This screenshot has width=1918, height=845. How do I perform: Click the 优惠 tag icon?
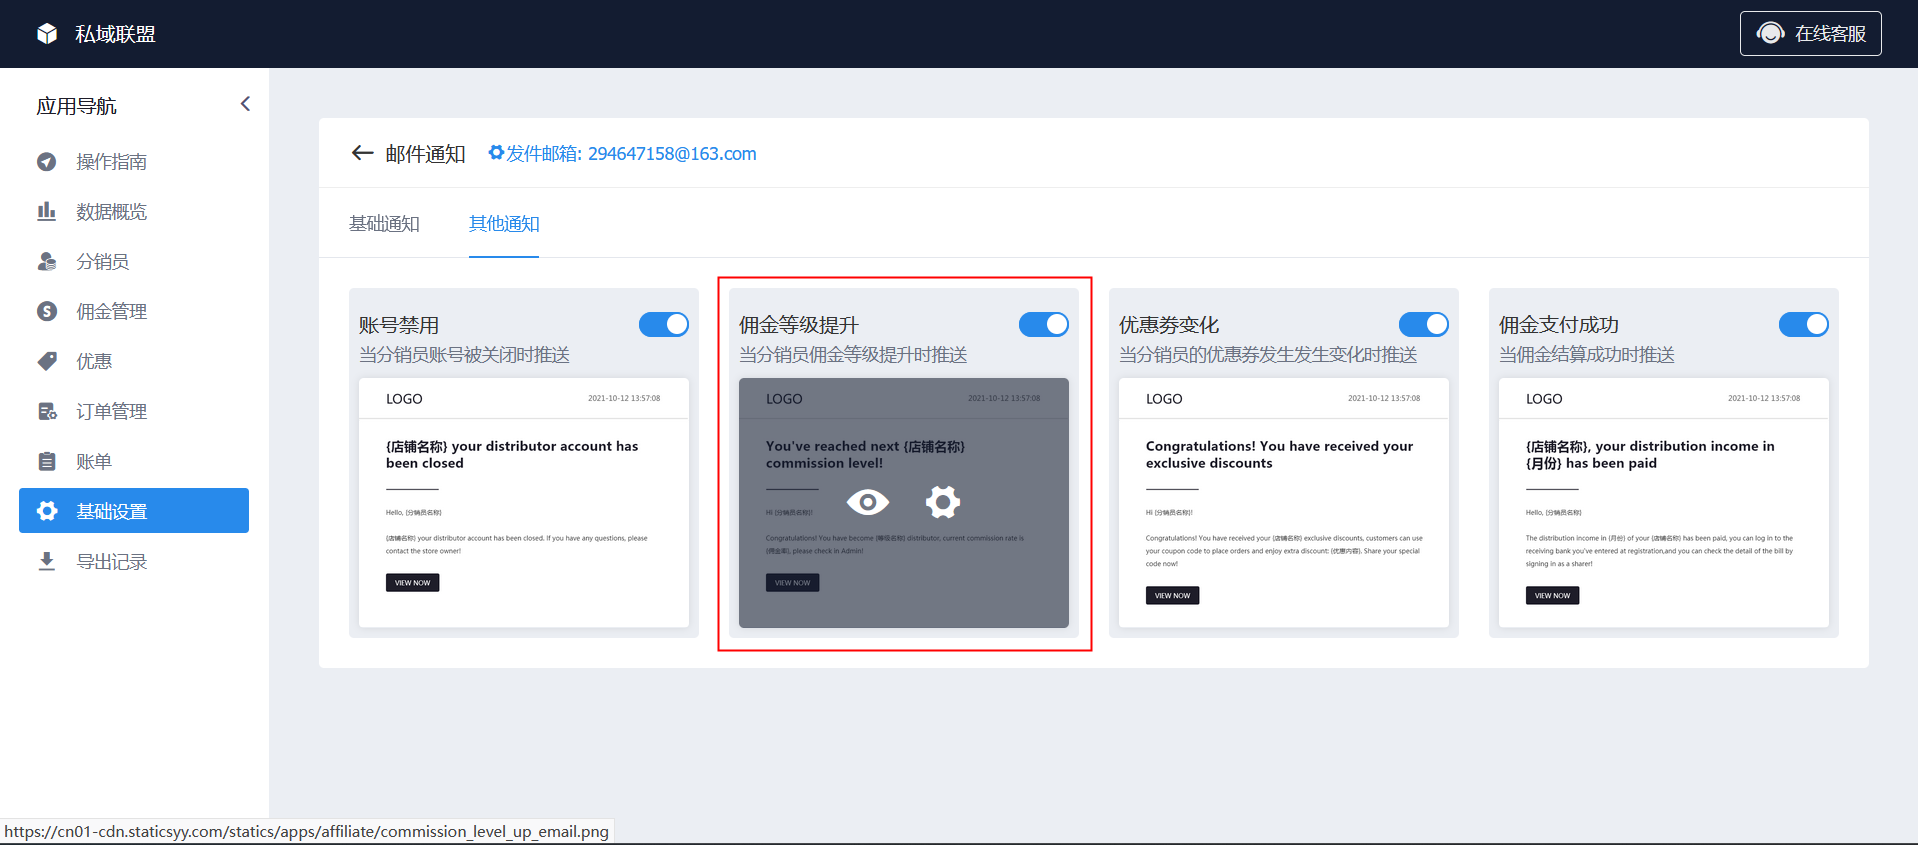(x=47, y=361)
